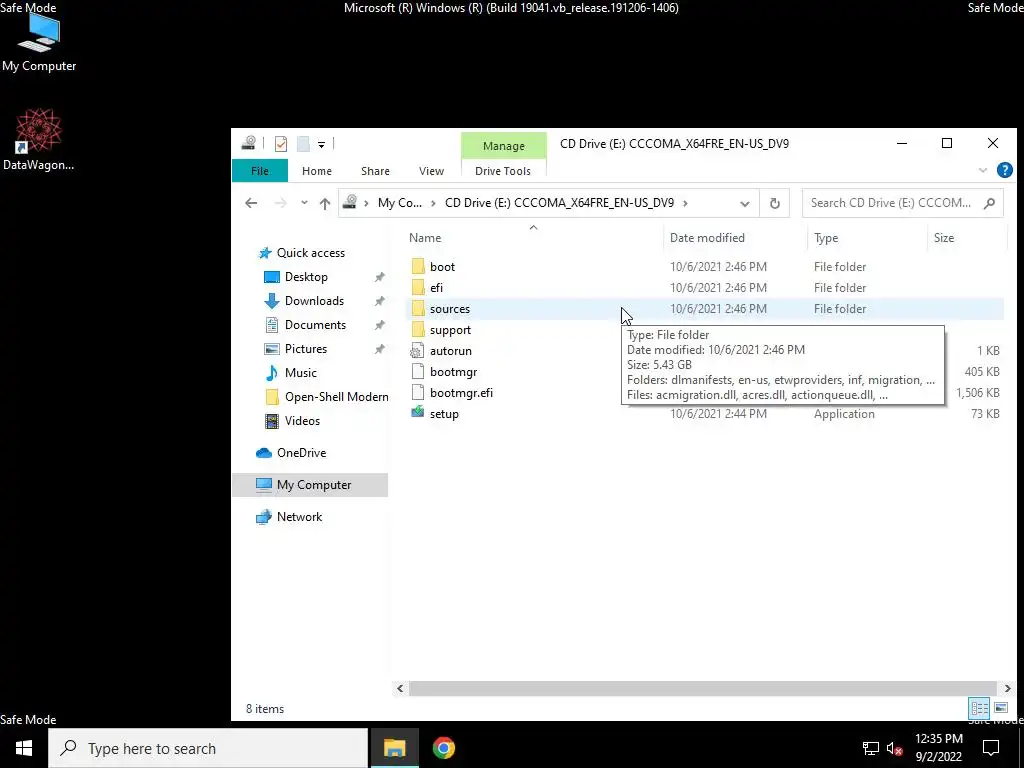This screenshot has width=1024, height=768.
Task: Open Documents in the navigation pane
Action: point(315,325)
